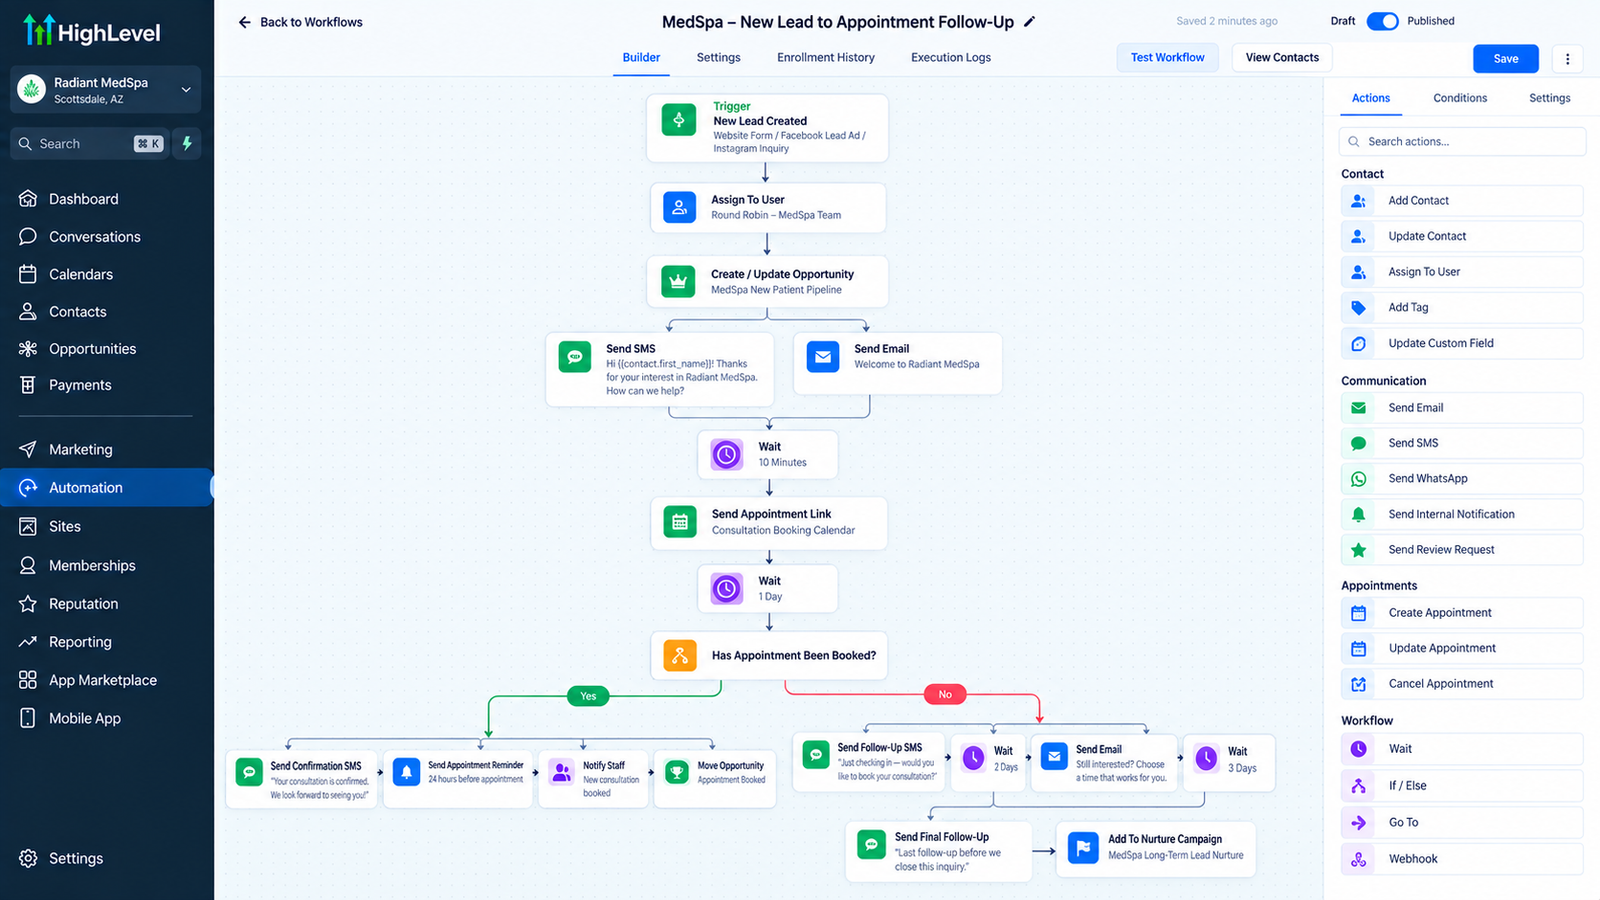Click Test Workflow button
This screenshot has width=1600, height=900.
1168,58
